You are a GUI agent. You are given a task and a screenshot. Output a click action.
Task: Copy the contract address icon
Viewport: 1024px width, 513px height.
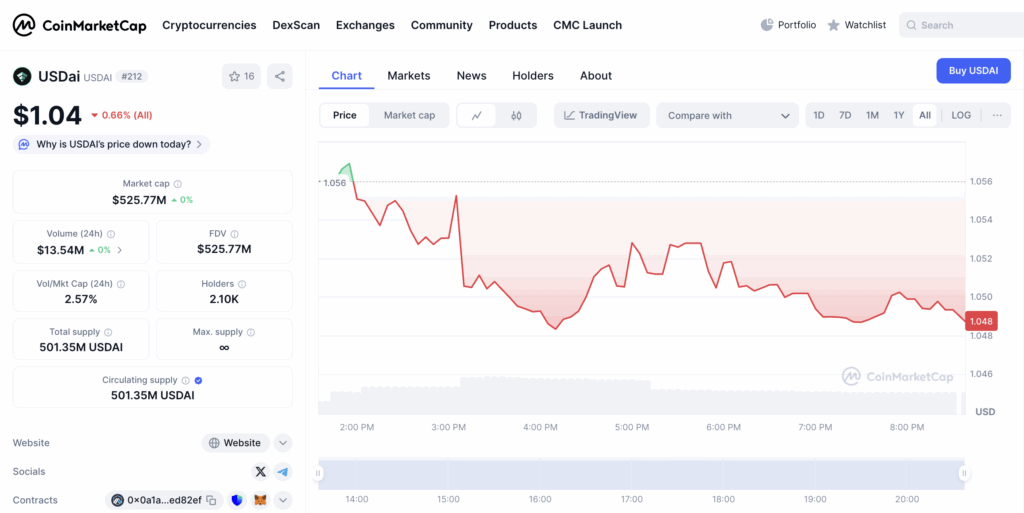[x=212, y=500]
